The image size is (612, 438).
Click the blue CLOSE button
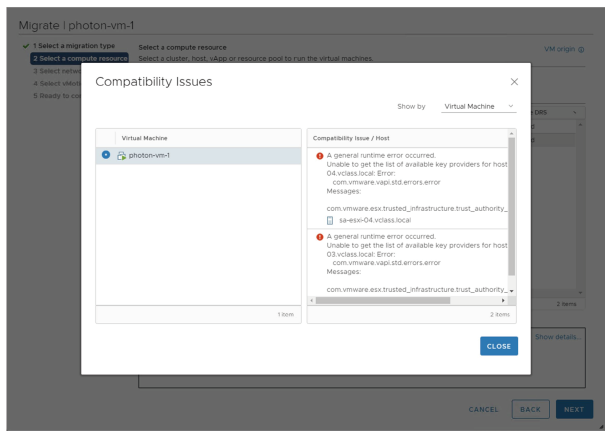pyautogui.click(x=498, y=346)
